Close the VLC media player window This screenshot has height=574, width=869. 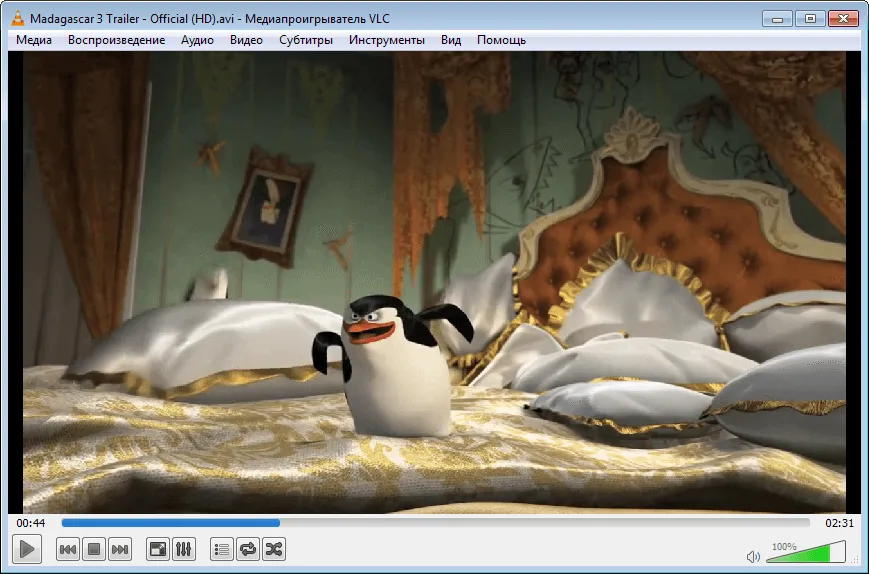843,19
